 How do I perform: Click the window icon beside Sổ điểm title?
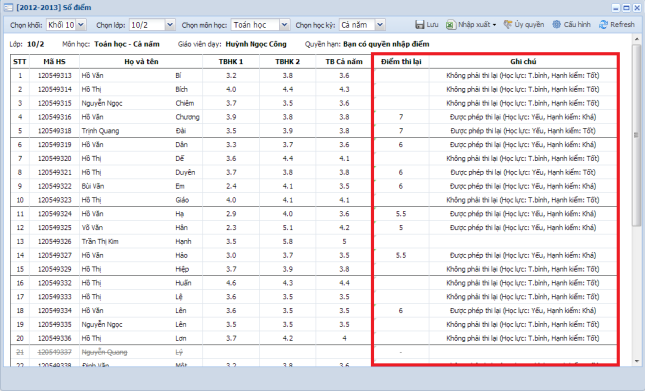(x=8, y=7)
